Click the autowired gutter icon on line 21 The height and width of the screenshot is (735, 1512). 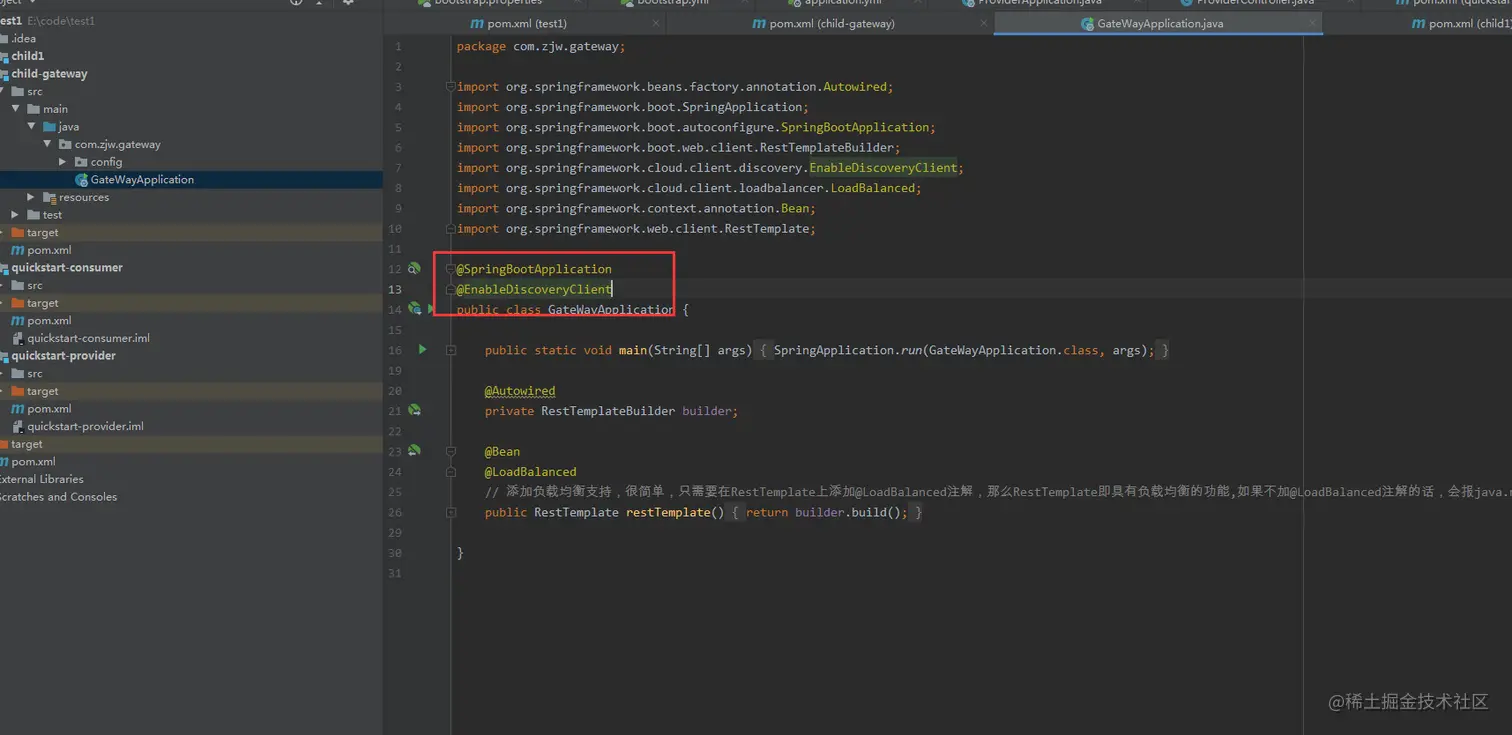pos(414,411)
